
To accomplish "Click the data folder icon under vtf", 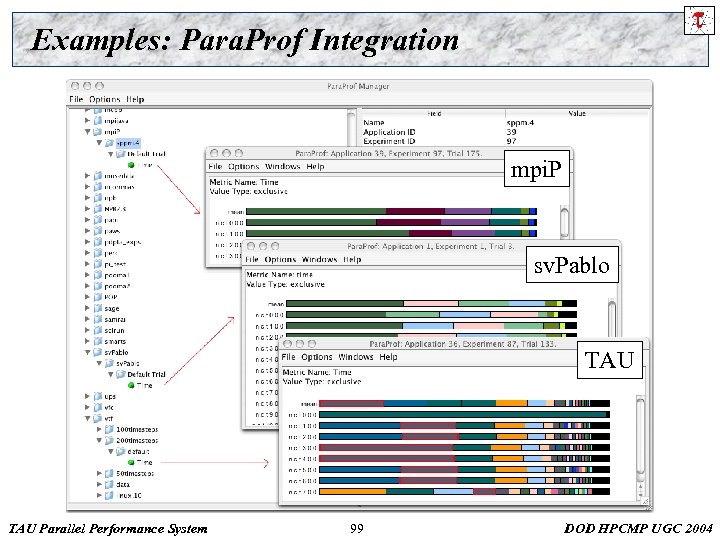I will tap(109, 484).
